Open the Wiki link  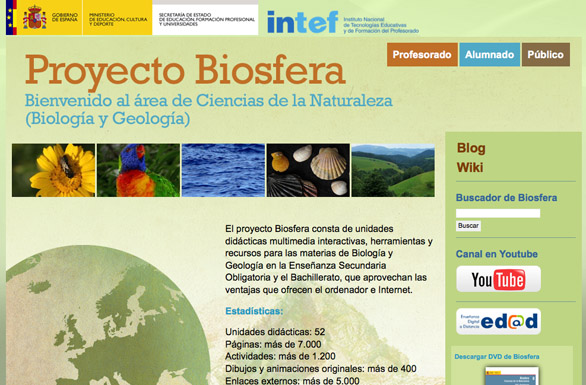[x=470, y=167]
